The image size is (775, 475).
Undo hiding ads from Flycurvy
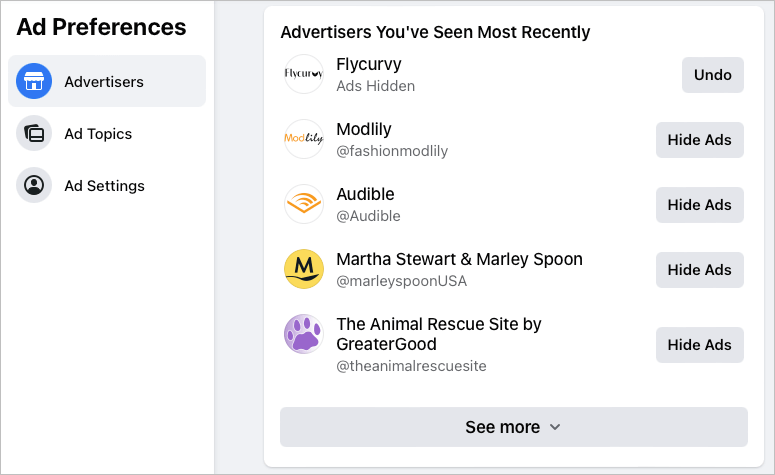coord(712,74)
